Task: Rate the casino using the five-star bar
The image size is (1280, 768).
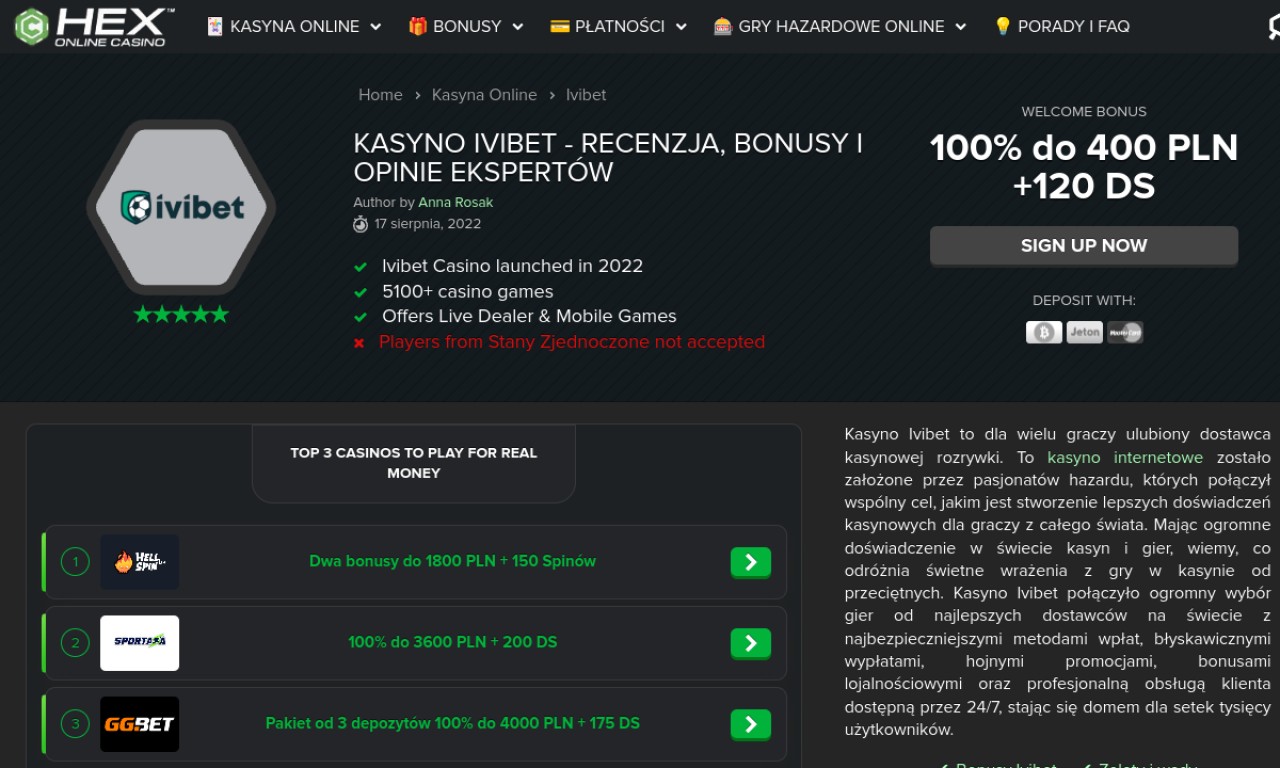Action: click(181, 314)
